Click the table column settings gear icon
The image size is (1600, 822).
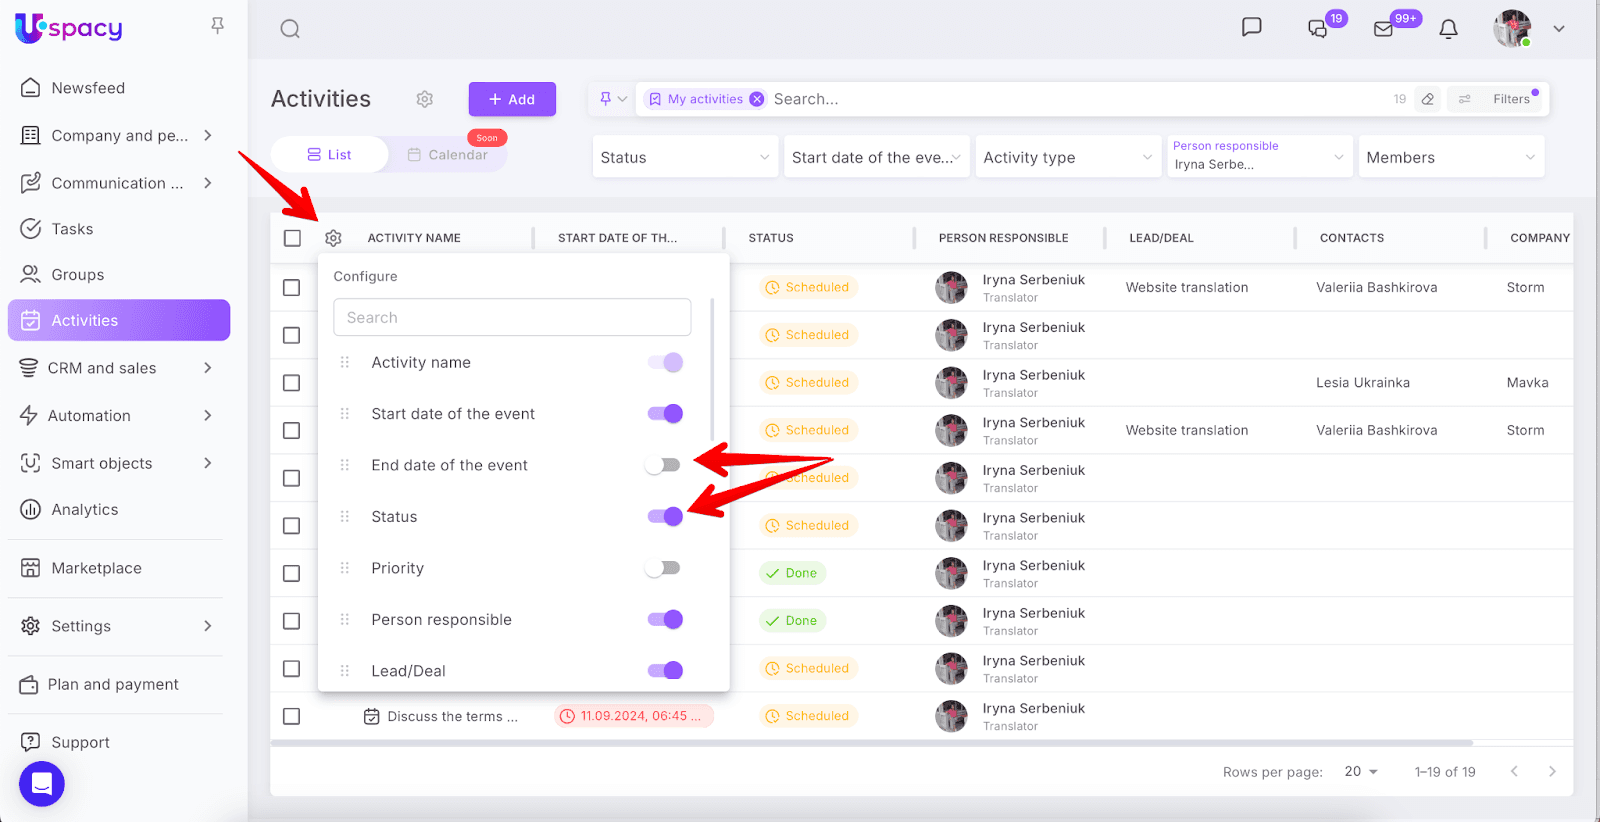click(333, 238)
